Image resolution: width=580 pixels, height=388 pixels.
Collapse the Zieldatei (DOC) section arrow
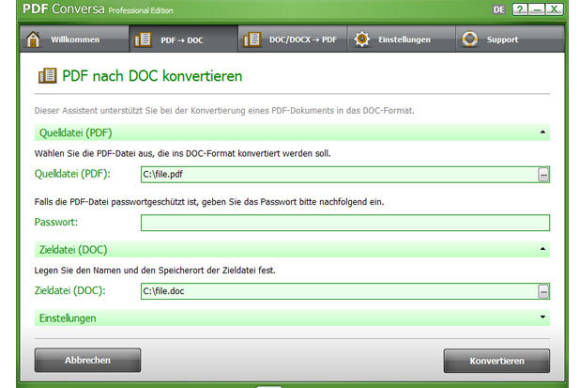tap(543, 249)
